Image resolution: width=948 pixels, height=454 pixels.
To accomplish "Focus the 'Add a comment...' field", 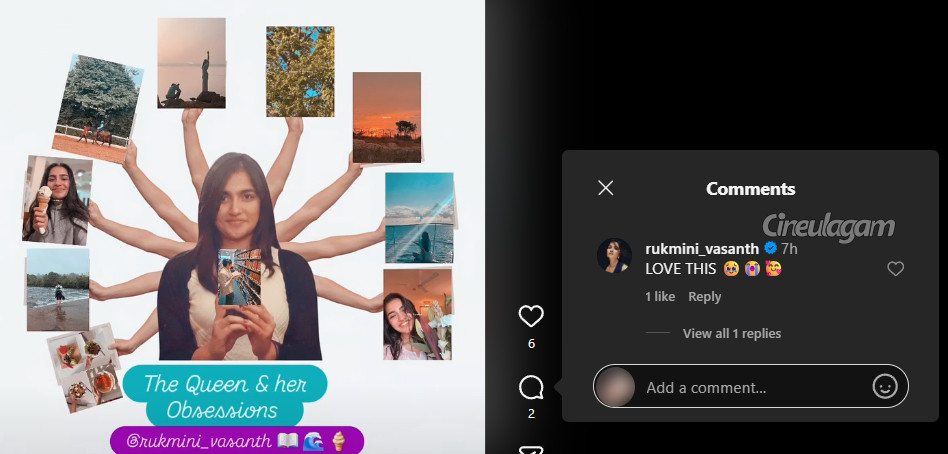I will (750, 387).
